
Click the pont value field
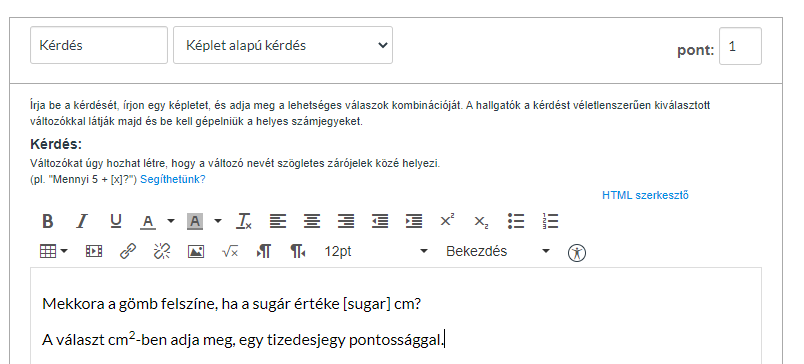[x=740, y=46]
